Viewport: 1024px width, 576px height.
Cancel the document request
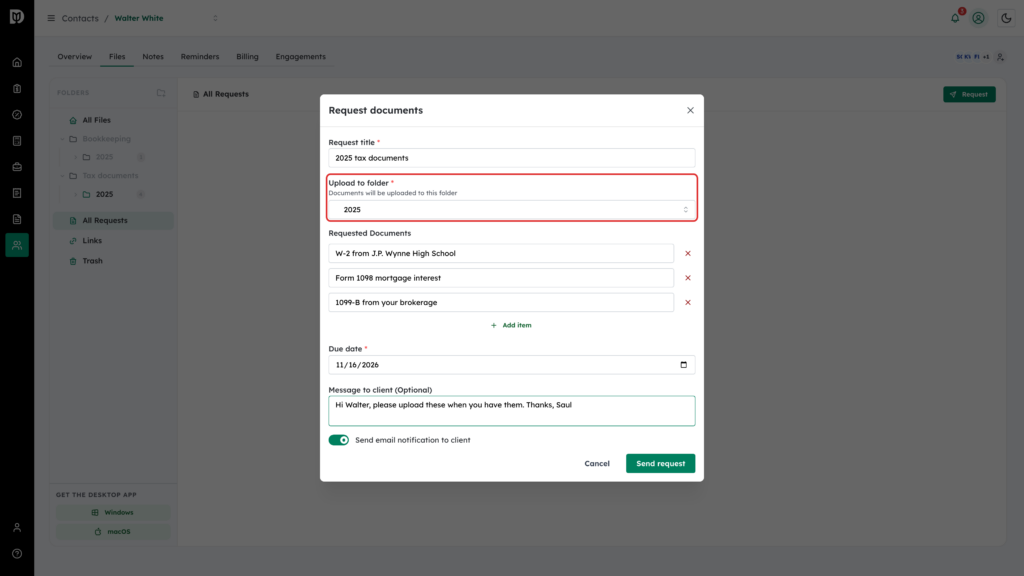[x=597, y=464]
